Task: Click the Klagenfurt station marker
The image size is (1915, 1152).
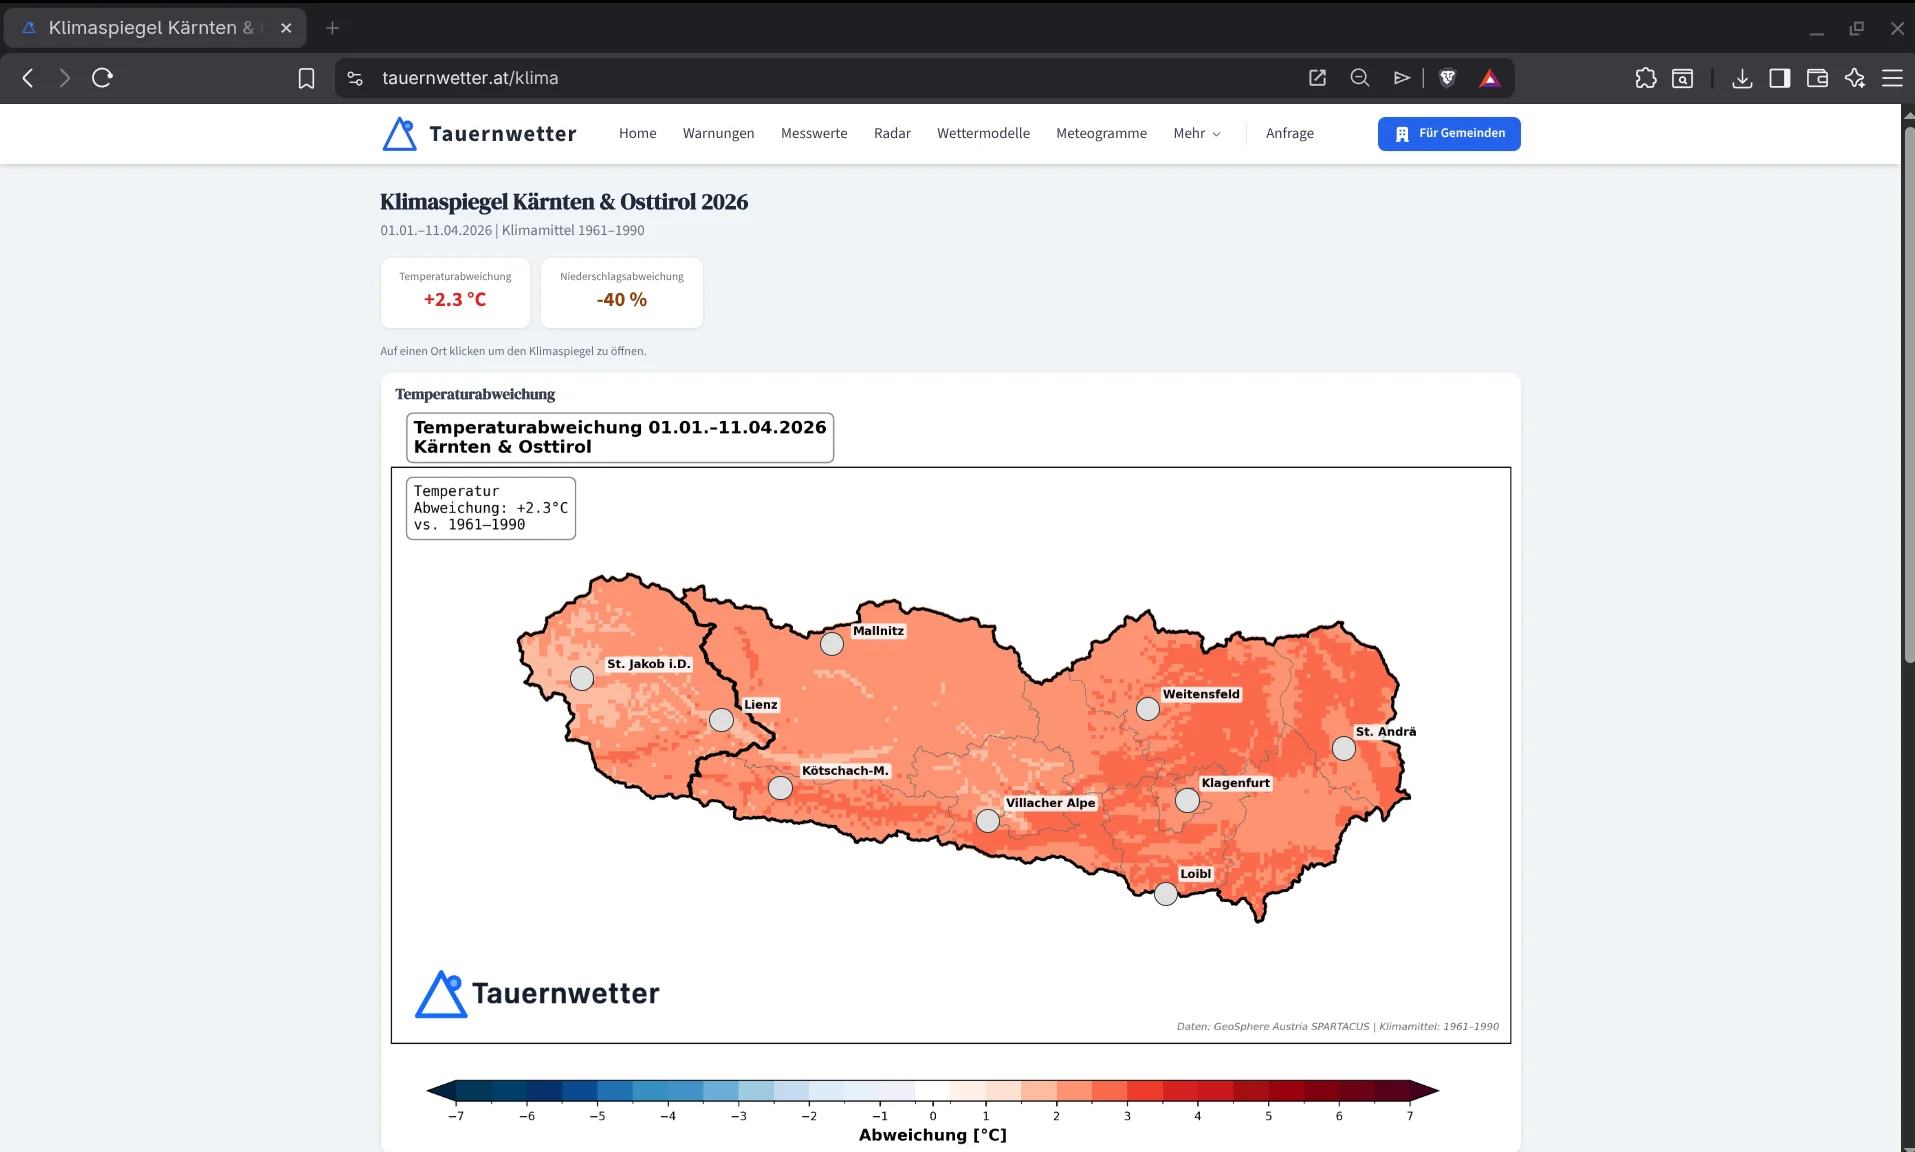Action: (1186, 800)
